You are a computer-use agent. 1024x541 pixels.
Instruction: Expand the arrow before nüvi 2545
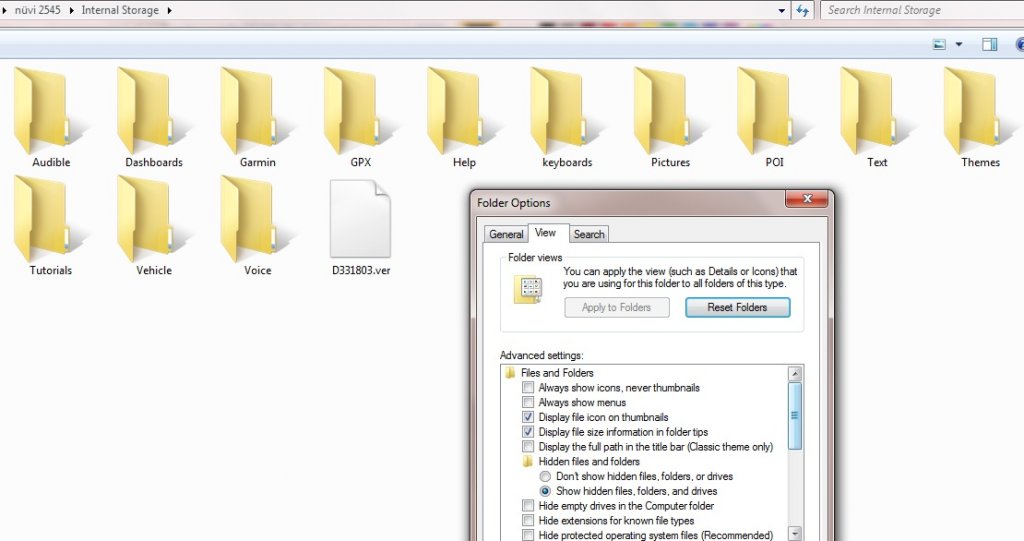[5, 10]
